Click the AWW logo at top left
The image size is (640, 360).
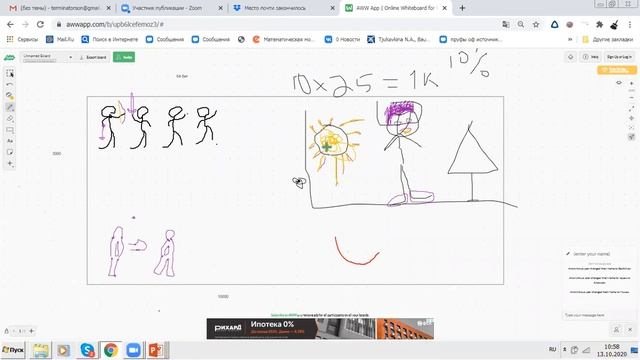tap(9, 58)
